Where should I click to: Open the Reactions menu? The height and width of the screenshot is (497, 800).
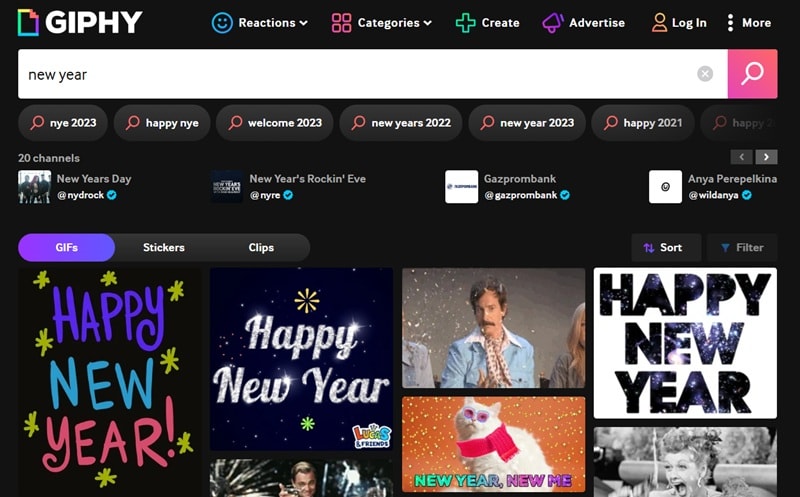pos(260,23)
